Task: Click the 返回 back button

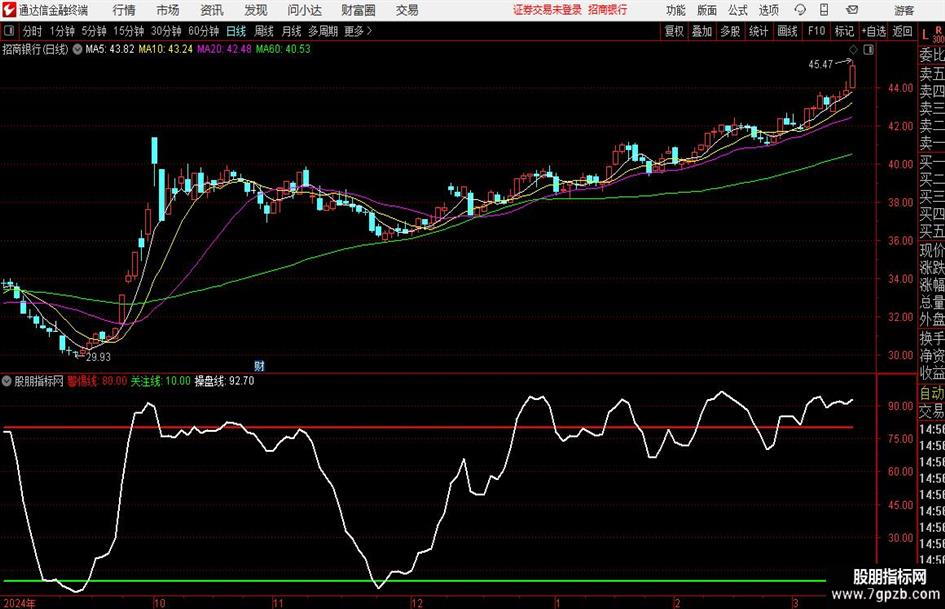Action: tap(902, 31)
